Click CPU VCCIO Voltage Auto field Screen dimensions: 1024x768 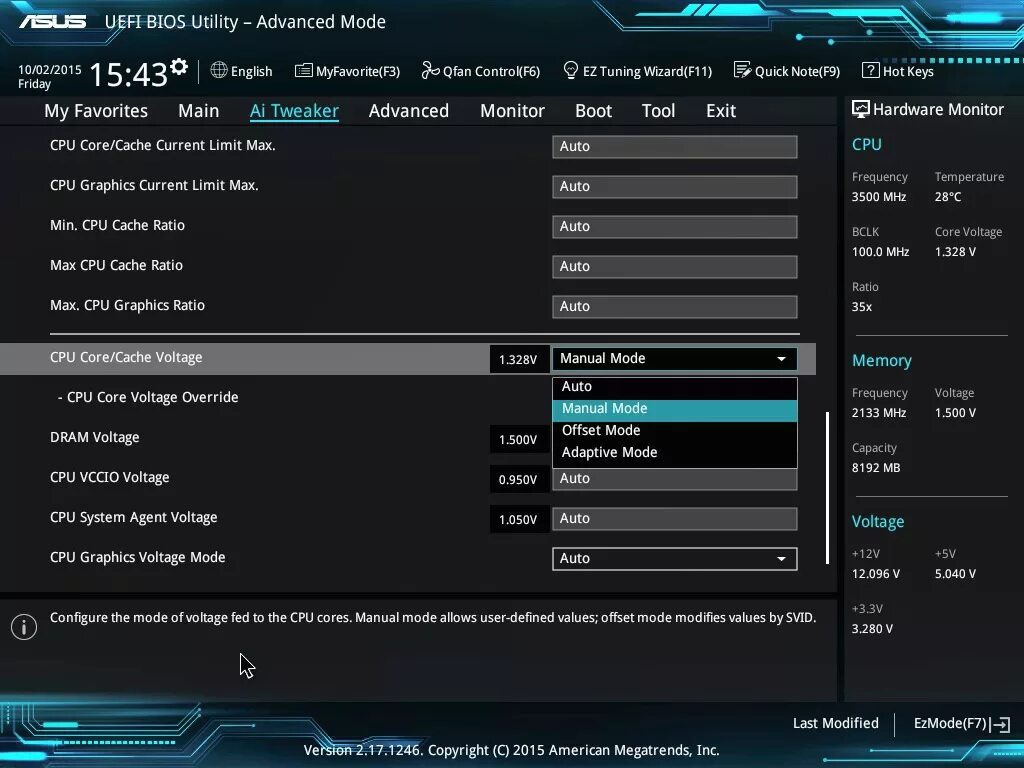click(x=675, y=479)
